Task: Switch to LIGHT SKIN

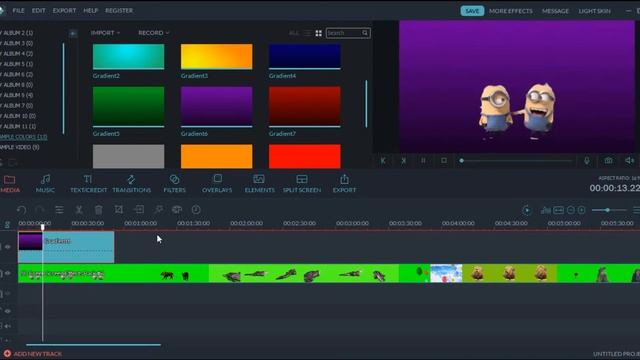Action: pyautogui.click(x=594, y=11)
